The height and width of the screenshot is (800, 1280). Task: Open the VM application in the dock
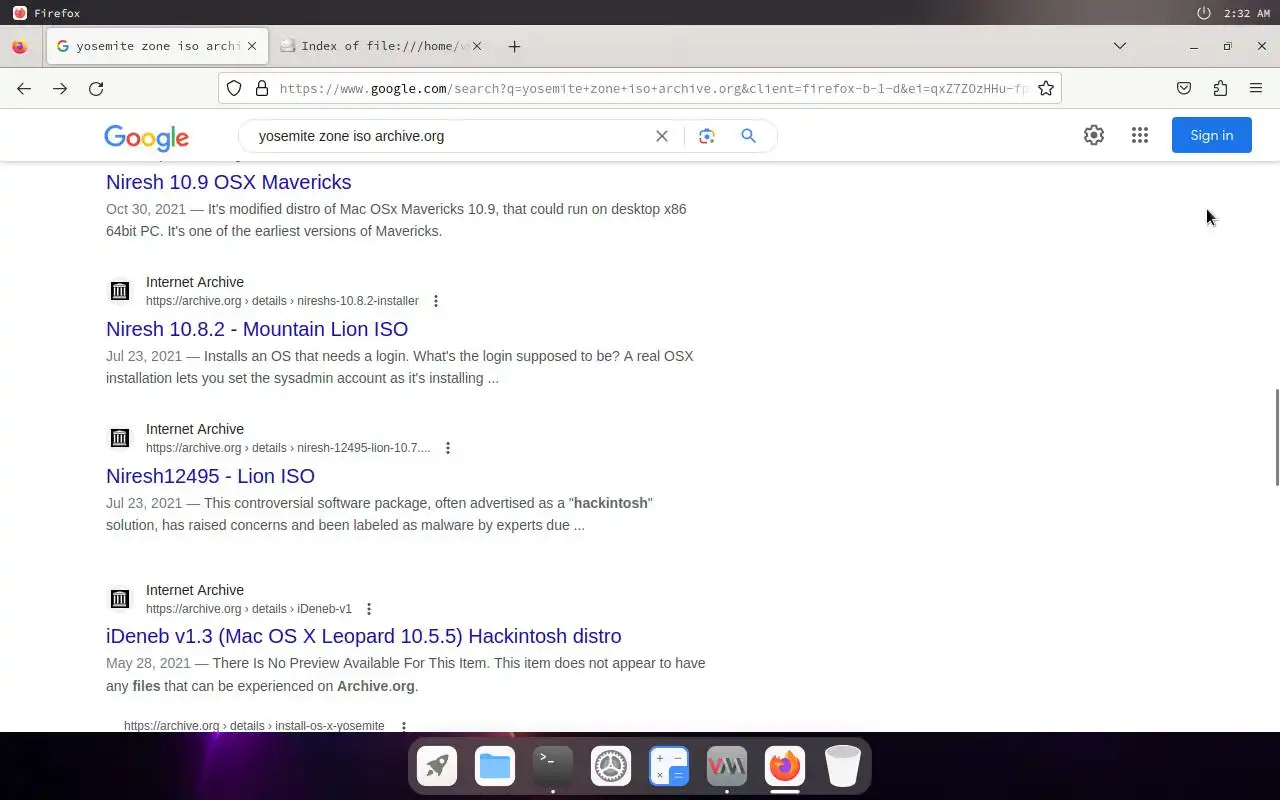[x=727, y=767]
